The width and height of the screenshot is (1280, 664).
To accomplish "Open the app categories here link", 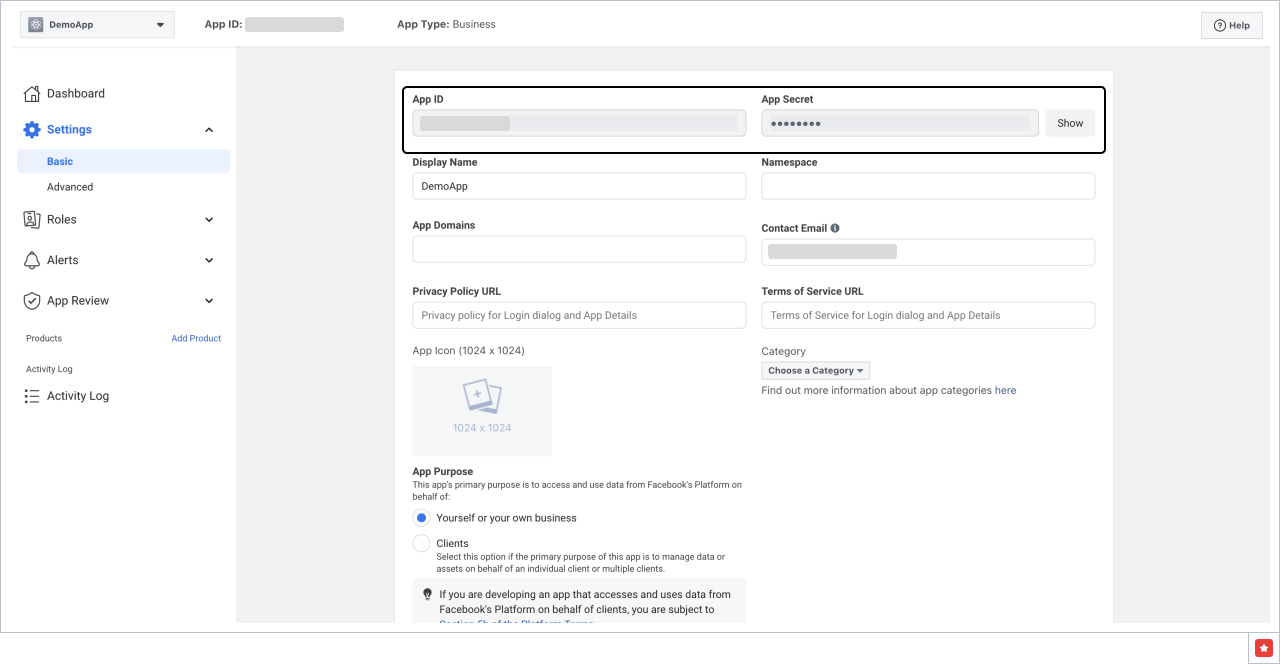I will pyautogui.click(x=1005, y=390).
